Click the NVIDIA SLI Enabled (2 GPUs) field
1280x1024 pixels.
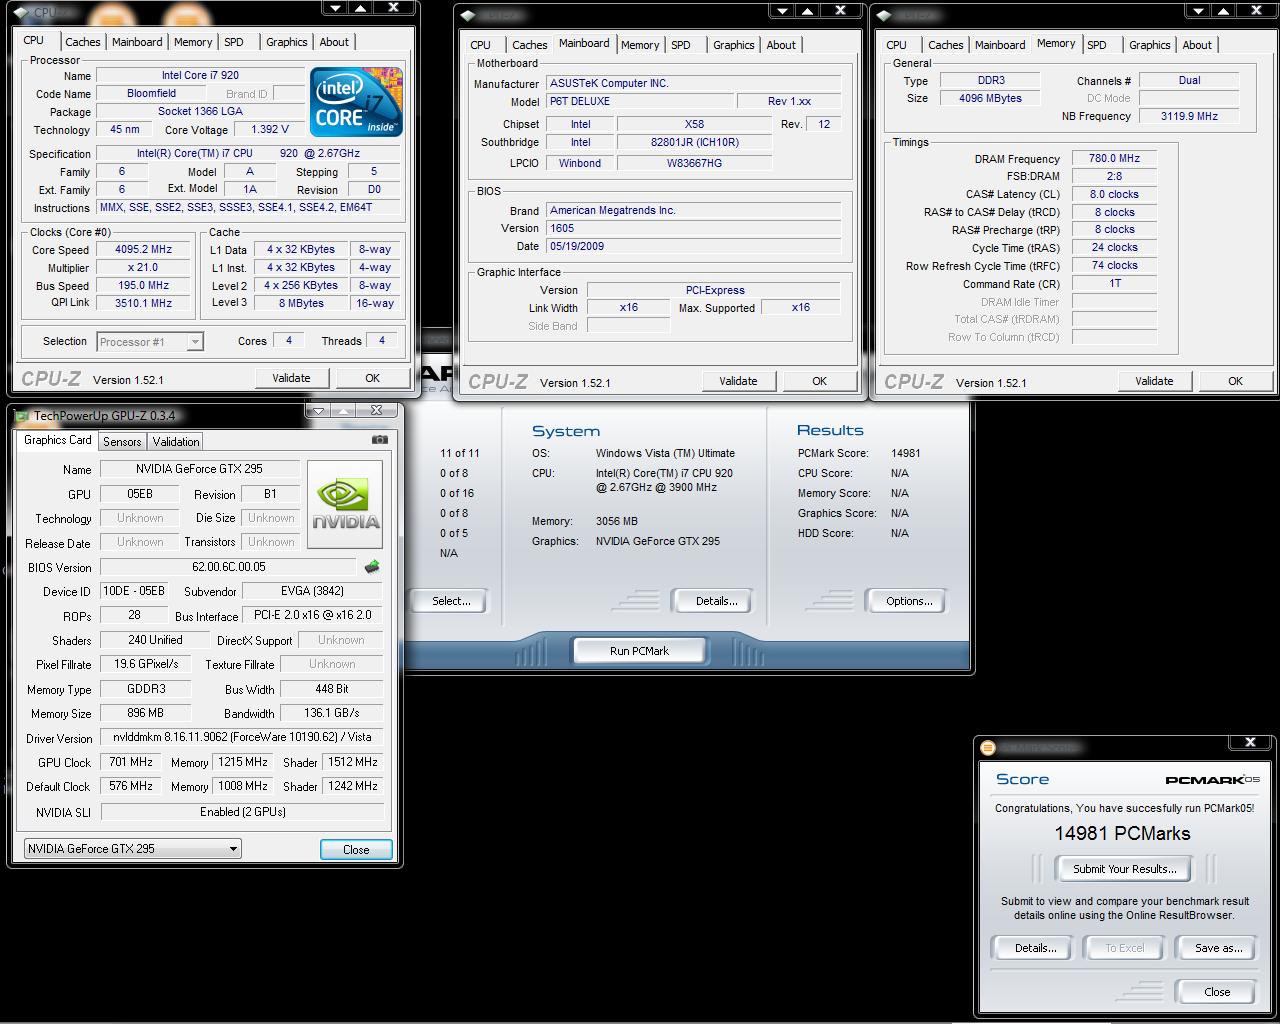coord(242,812)
